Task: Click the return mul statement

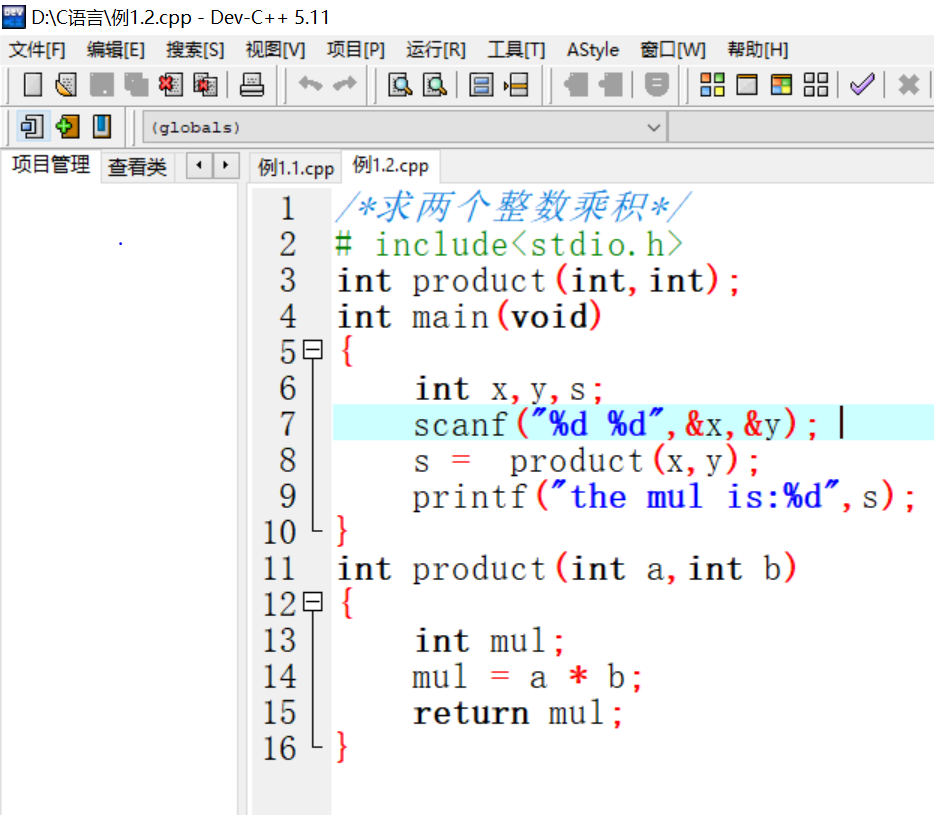Action: (x=518, y=713)
